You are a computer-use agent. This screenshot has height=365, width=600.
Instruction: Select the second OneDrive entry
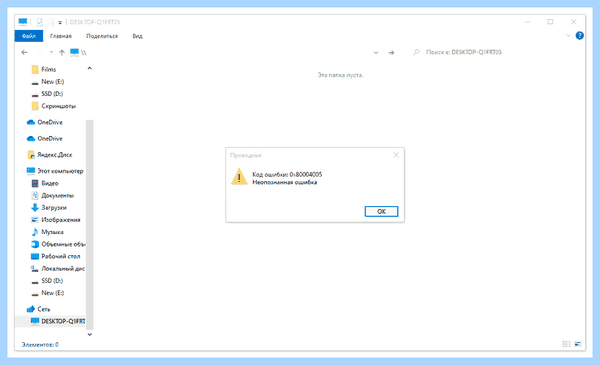pyautogui.click(x=50, y=139)
